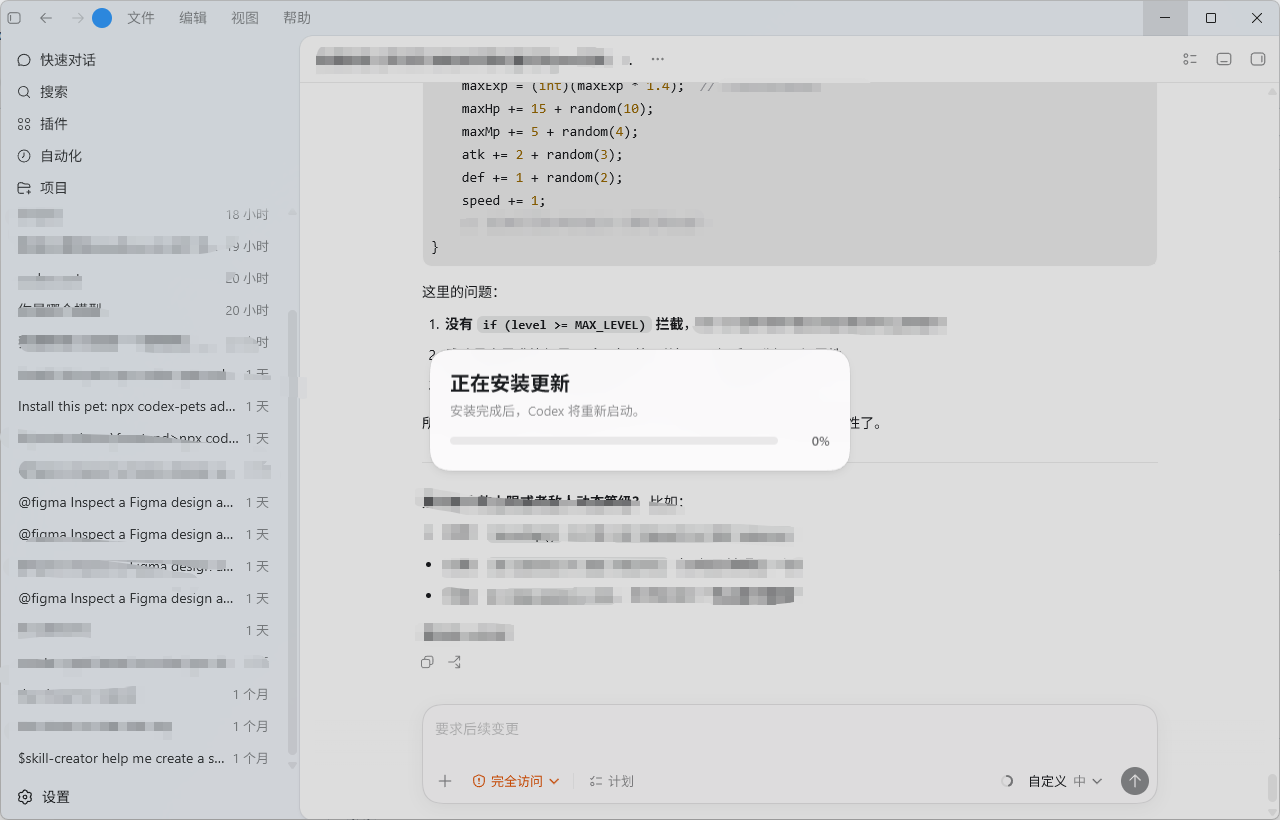
Task: Click the loading spinner icon left of 自定义
Action: (1007, 781)
